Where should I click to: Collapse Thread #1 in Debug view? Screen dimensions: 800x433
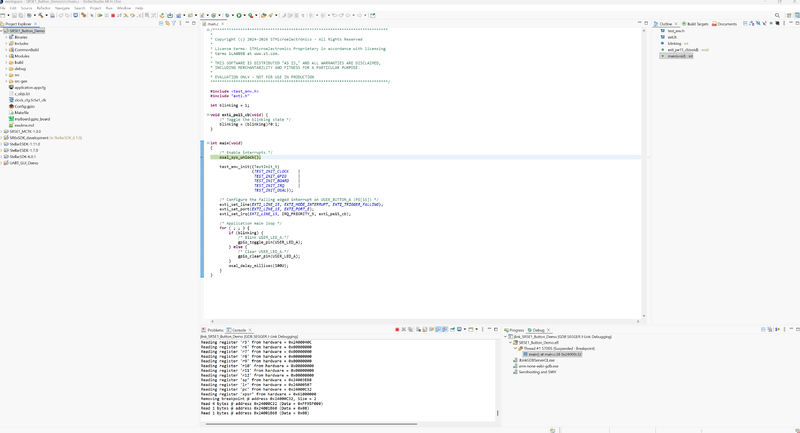(x=515, y=348)
